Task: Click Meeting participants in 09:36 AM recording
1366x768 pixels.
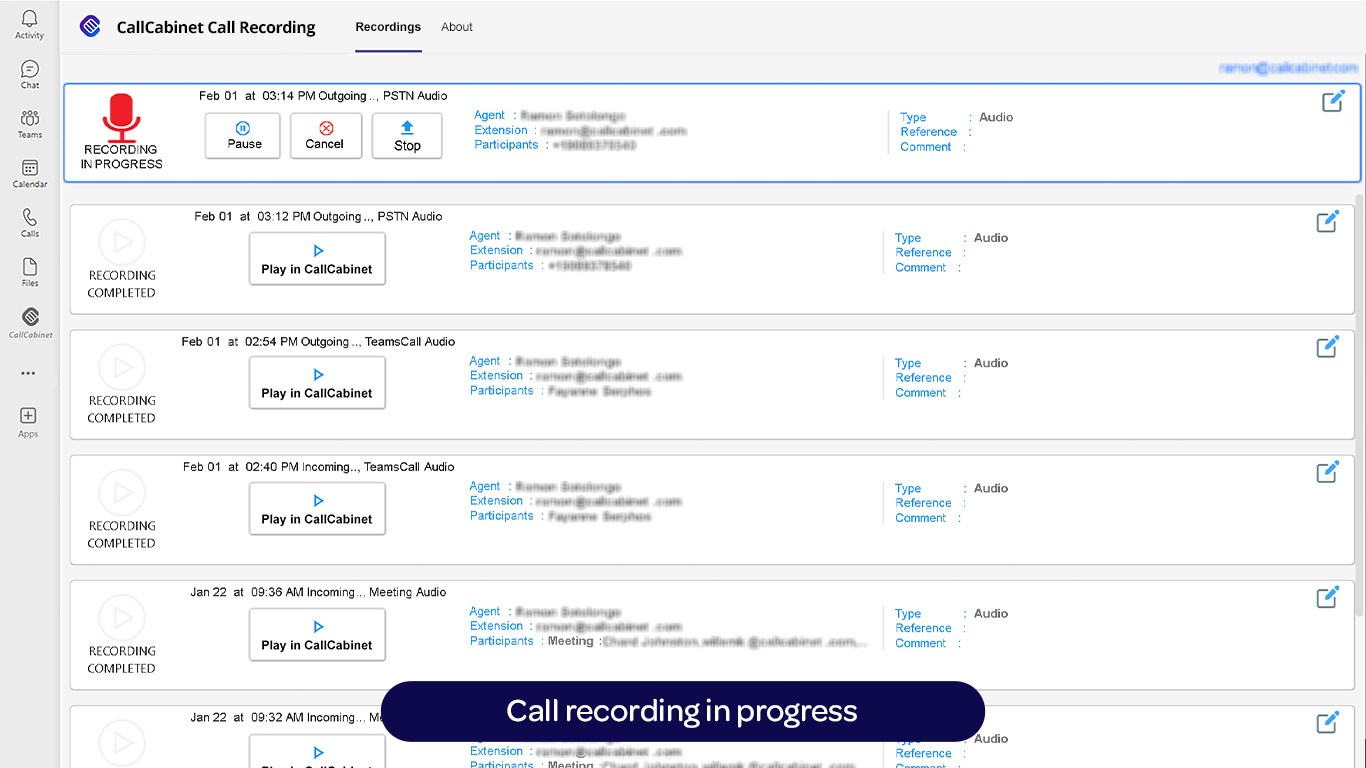Action: [708, 641]
